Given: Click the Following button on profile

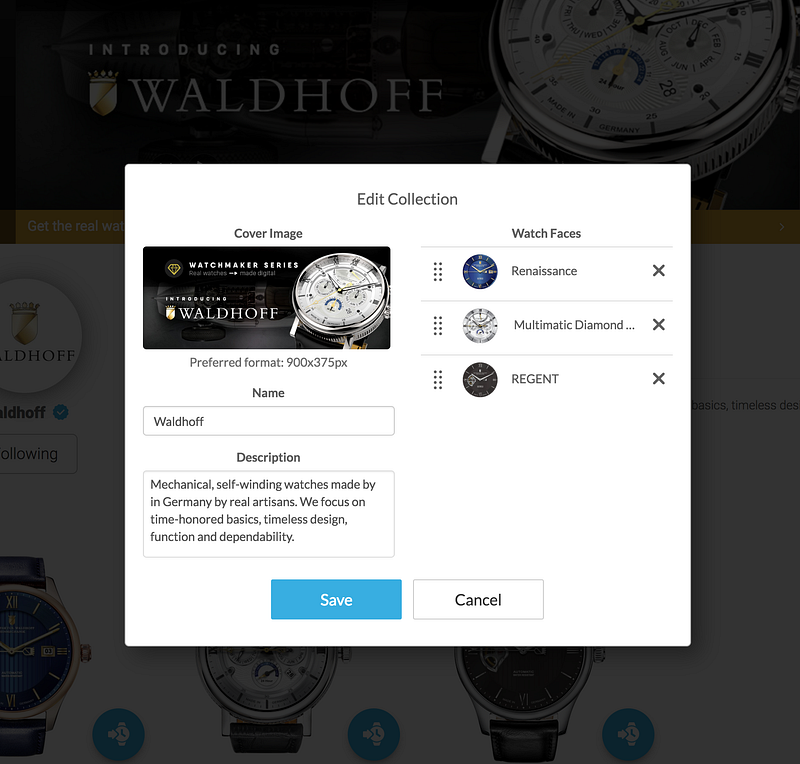Looking at the screenshot, I should [35, 454].
